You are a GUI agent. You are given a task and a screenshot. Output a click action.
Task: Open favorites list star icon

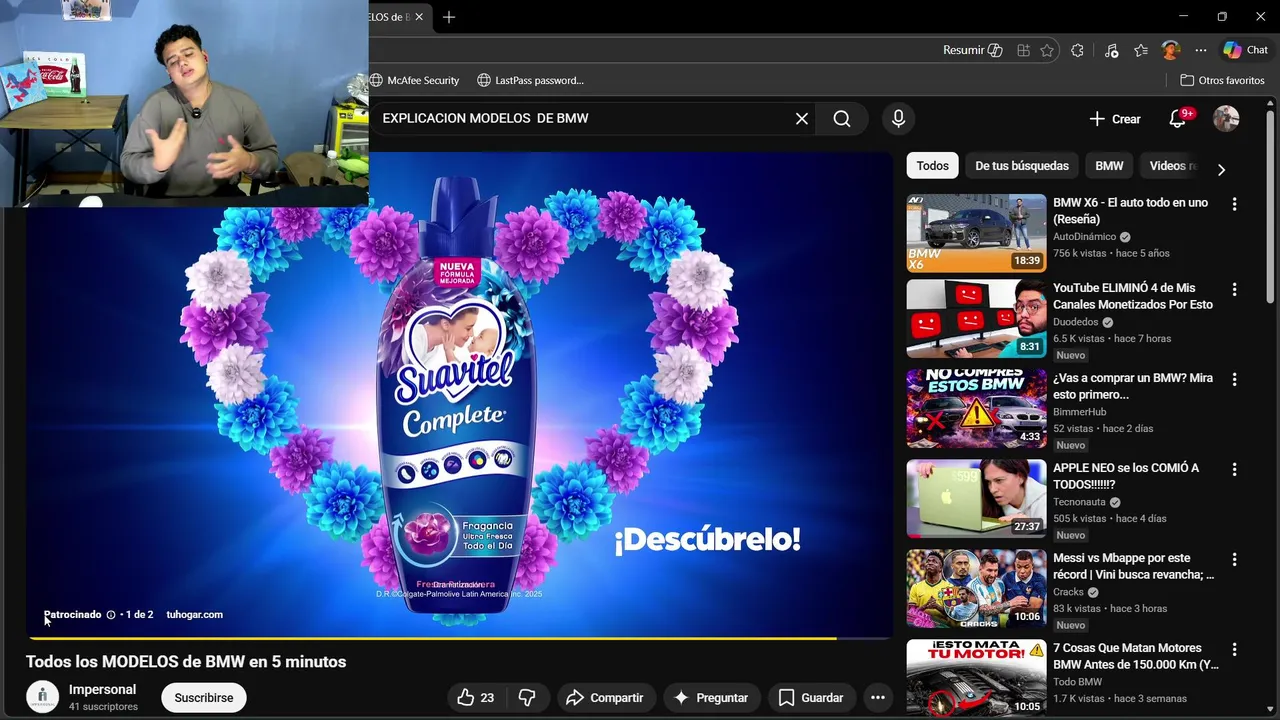click(1141, 50)
